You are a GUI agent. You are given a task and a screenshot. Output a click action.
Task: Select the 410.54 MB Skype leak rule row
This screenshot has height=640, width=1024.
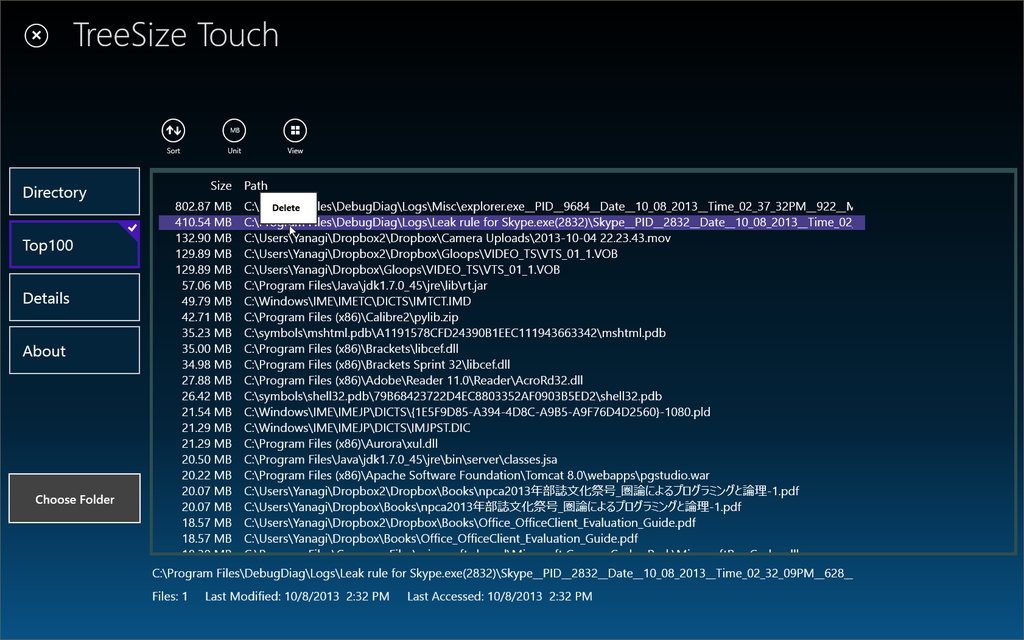511,222
